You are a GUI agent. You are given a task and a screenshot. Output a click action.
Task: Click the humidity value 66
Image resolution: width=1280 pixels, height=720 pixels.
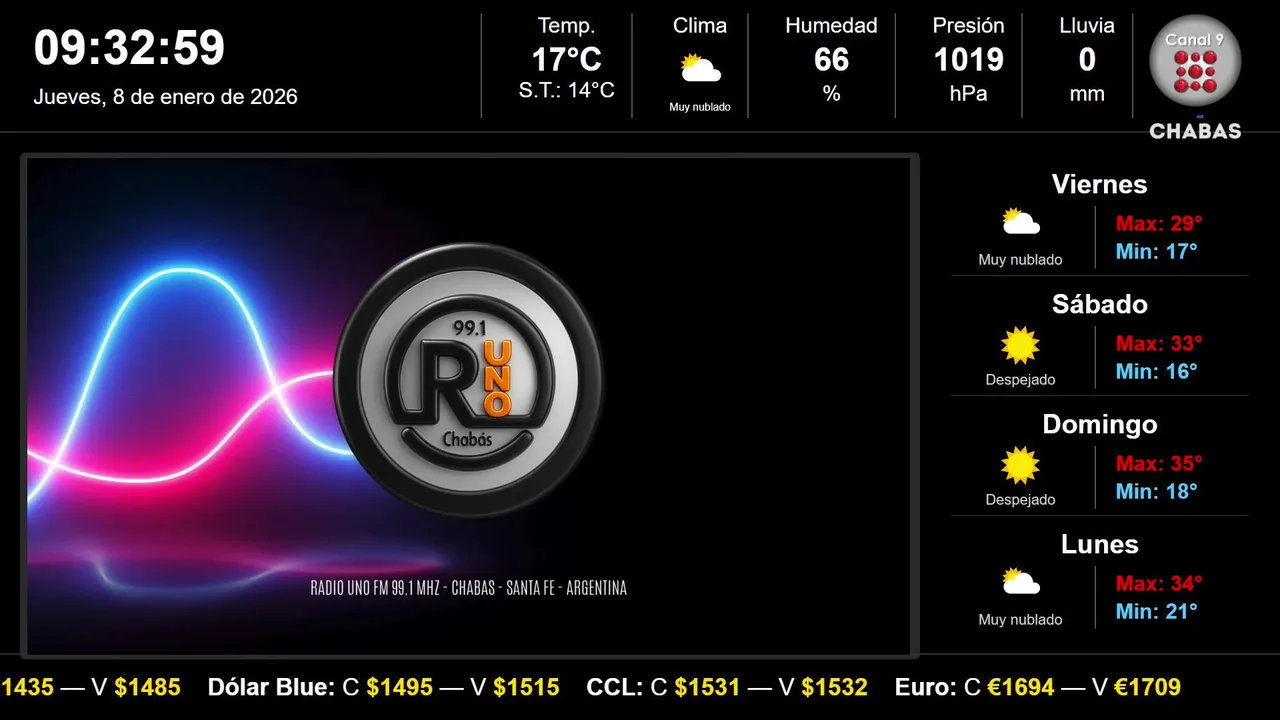coord(831,60)
